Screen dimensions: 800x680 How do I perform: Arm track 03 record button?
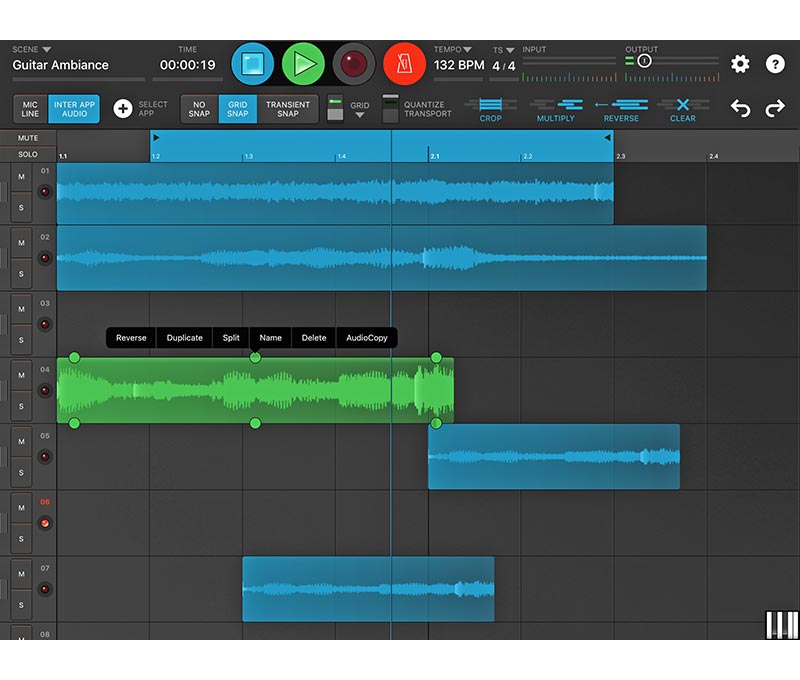45,324
